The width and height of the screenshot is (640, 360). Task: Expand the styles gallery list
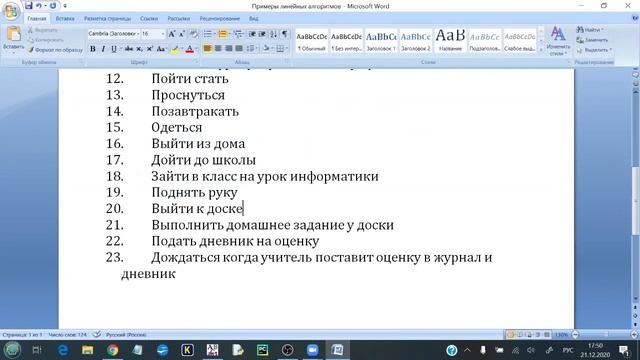pos(541,49)
